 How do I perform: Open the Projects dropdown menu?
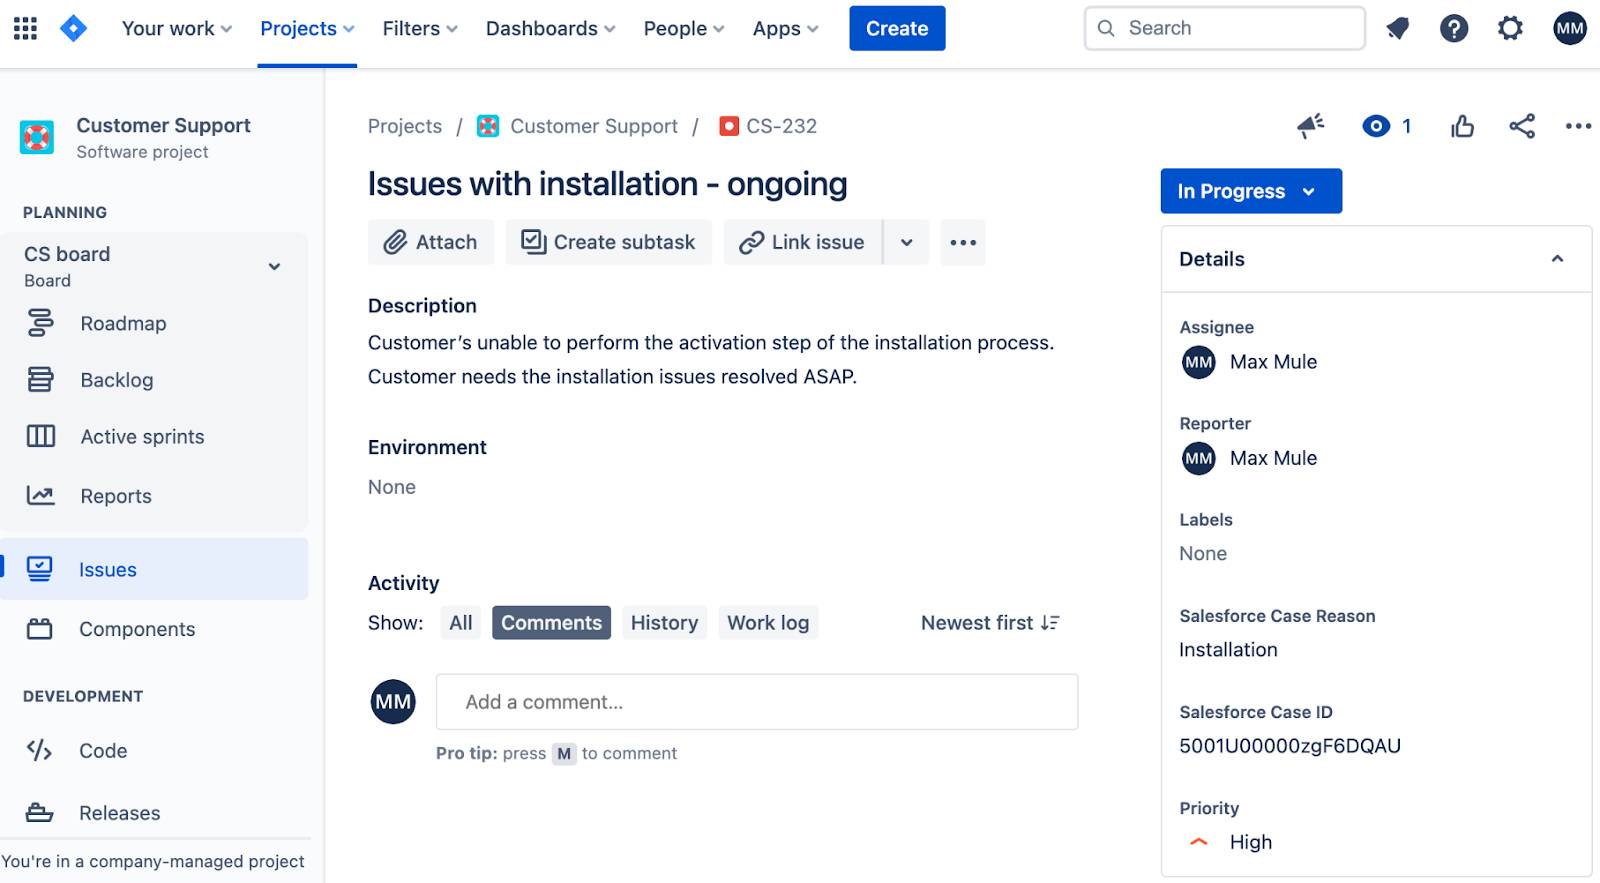pyautogui.click(x=307, y=28)
